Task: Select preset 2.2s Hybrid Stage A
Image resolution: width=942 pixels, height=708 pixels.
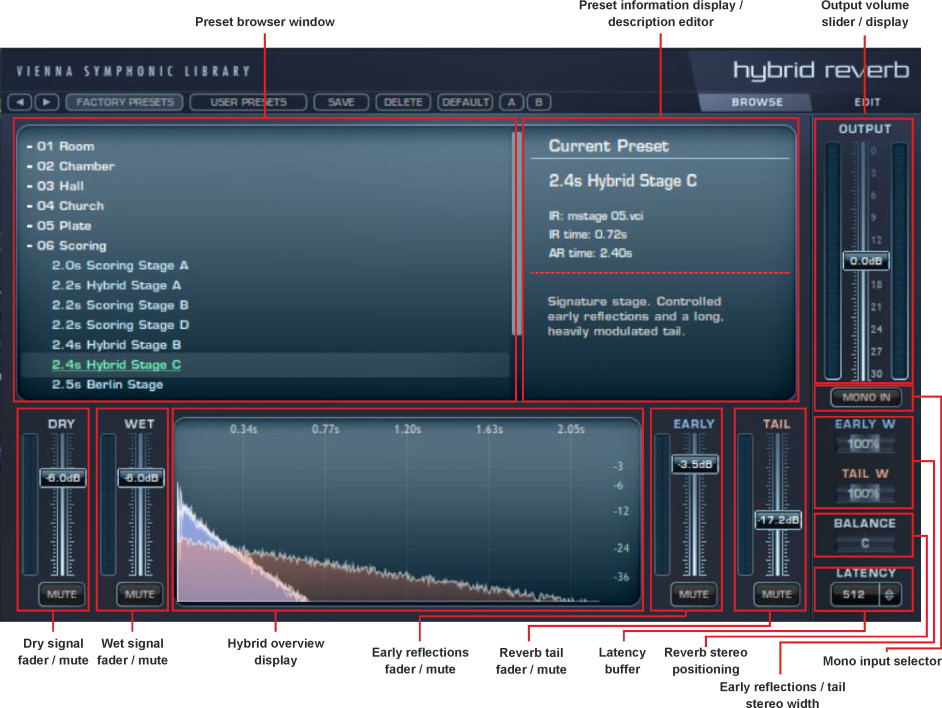Action: (117, 285)
